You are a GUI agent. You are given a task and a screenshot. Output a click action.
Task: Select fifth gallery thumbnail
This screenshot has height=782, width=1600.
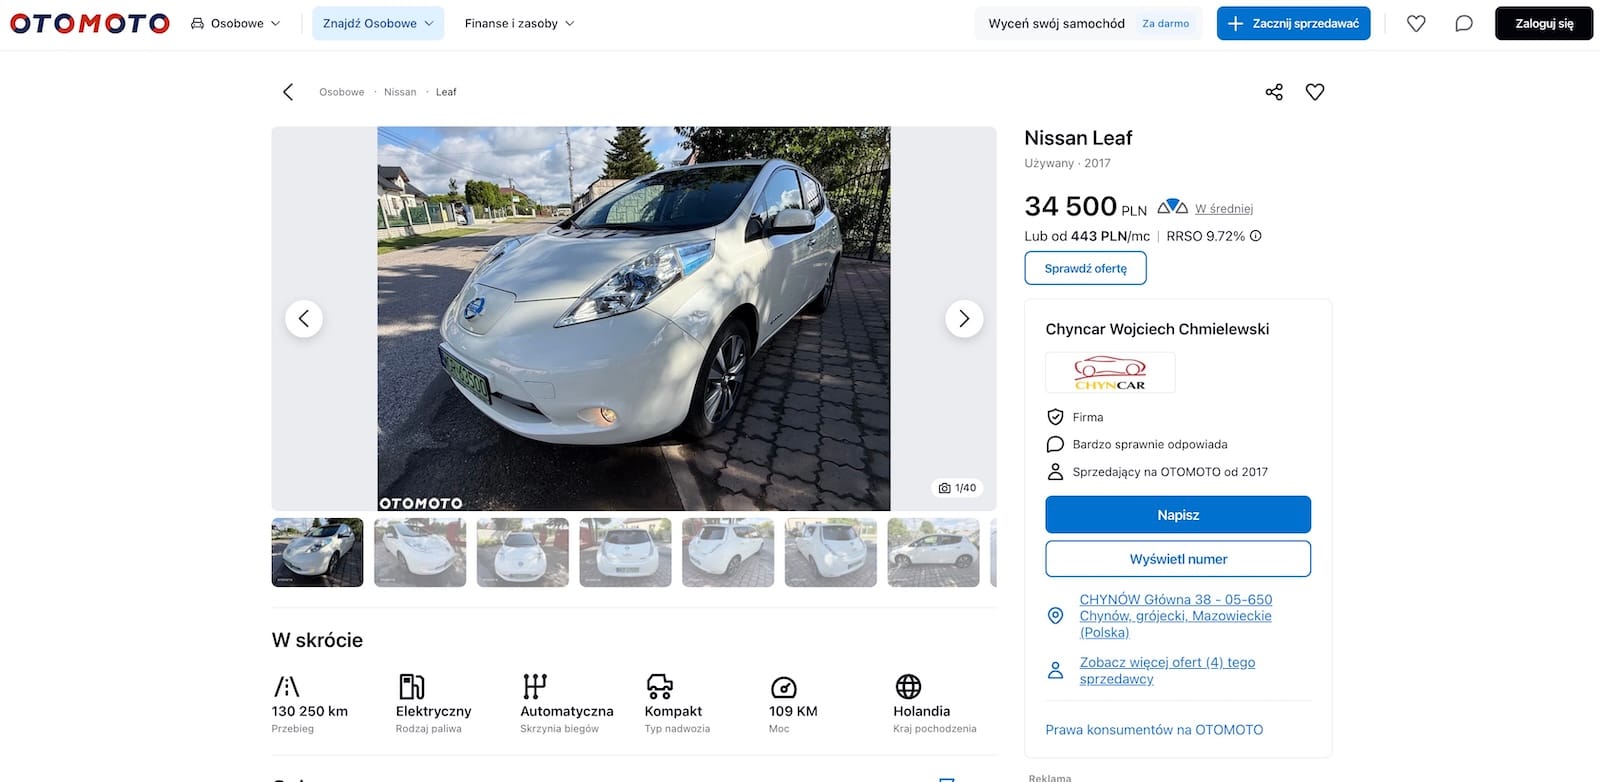[728, 552]
